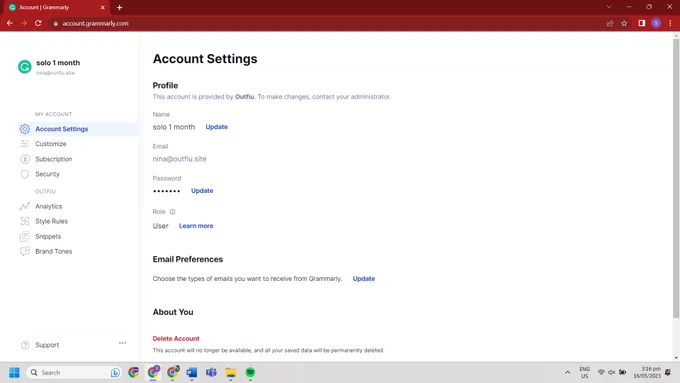The height and width of the screenshot is (383, 680).
Task: Click the email text nina@outfiu.site in Profile
Action: pyautogui.click(x=180, y=159)
